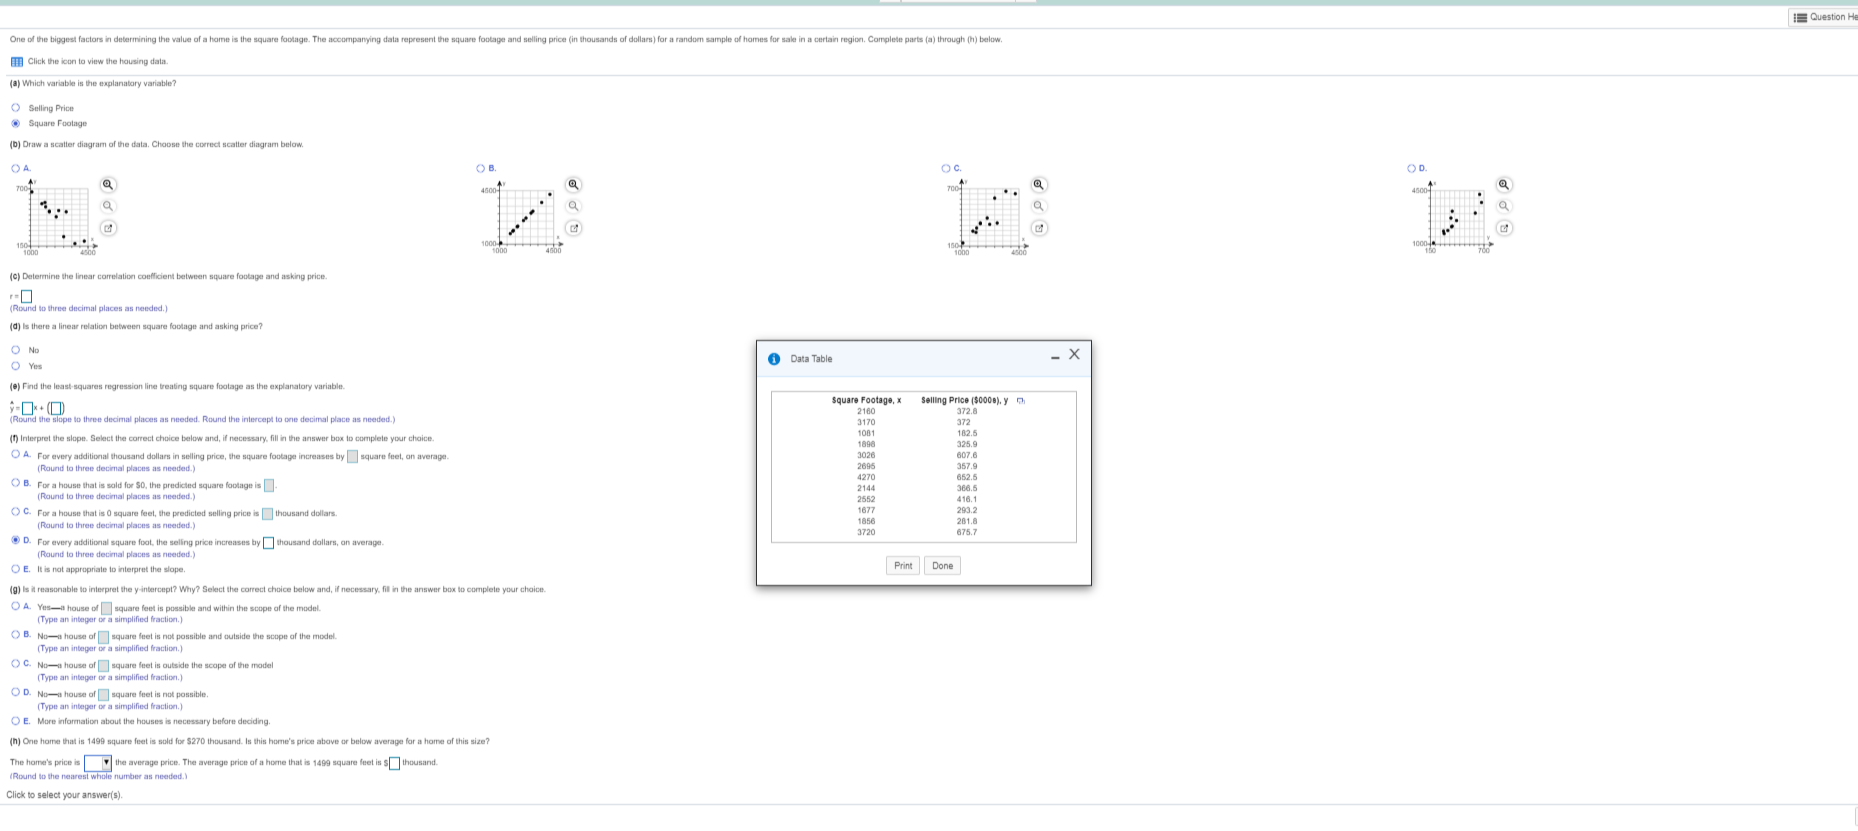Open scatter diagram C in new window
This screenshot has width=1858, height=831.
[x=1040, y=228]
